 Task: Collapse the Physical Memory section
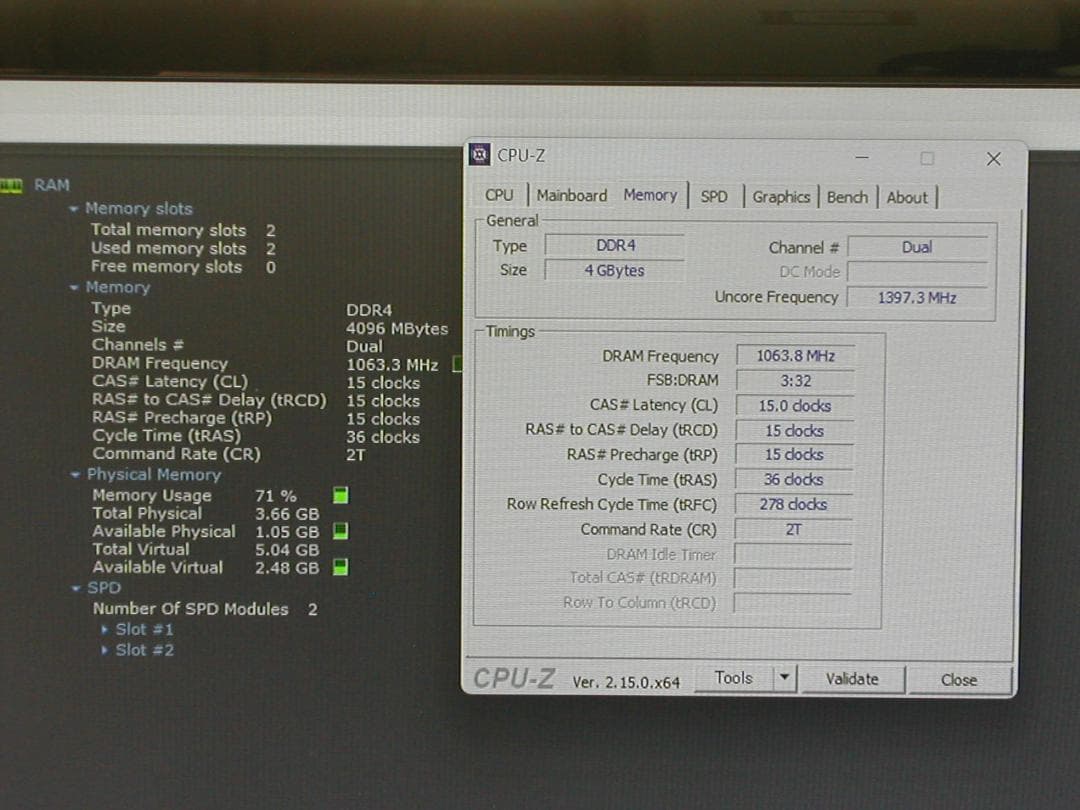click(75, 475)
